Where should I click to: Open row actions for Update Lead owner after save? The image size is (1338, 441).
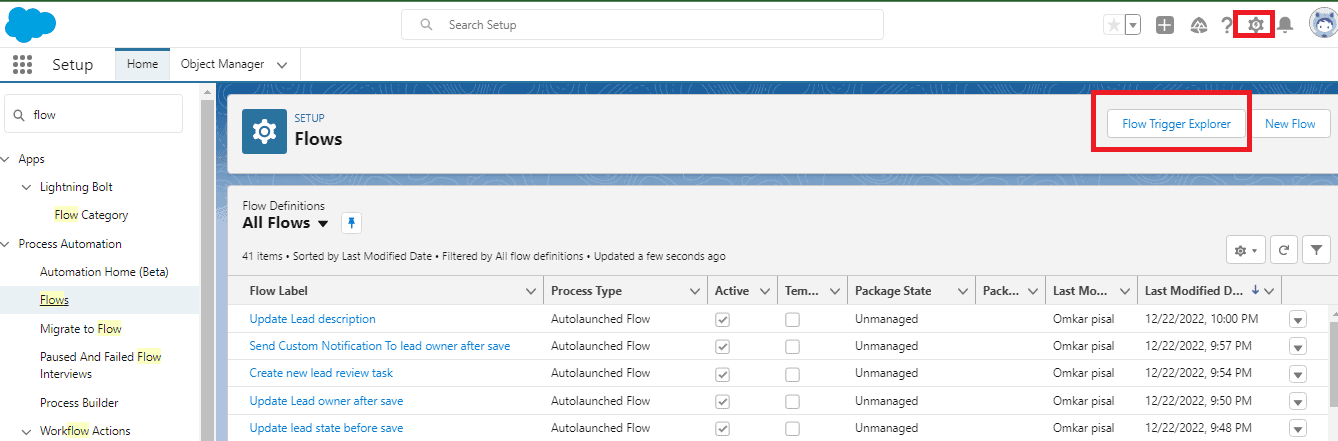coord(1298,401)
